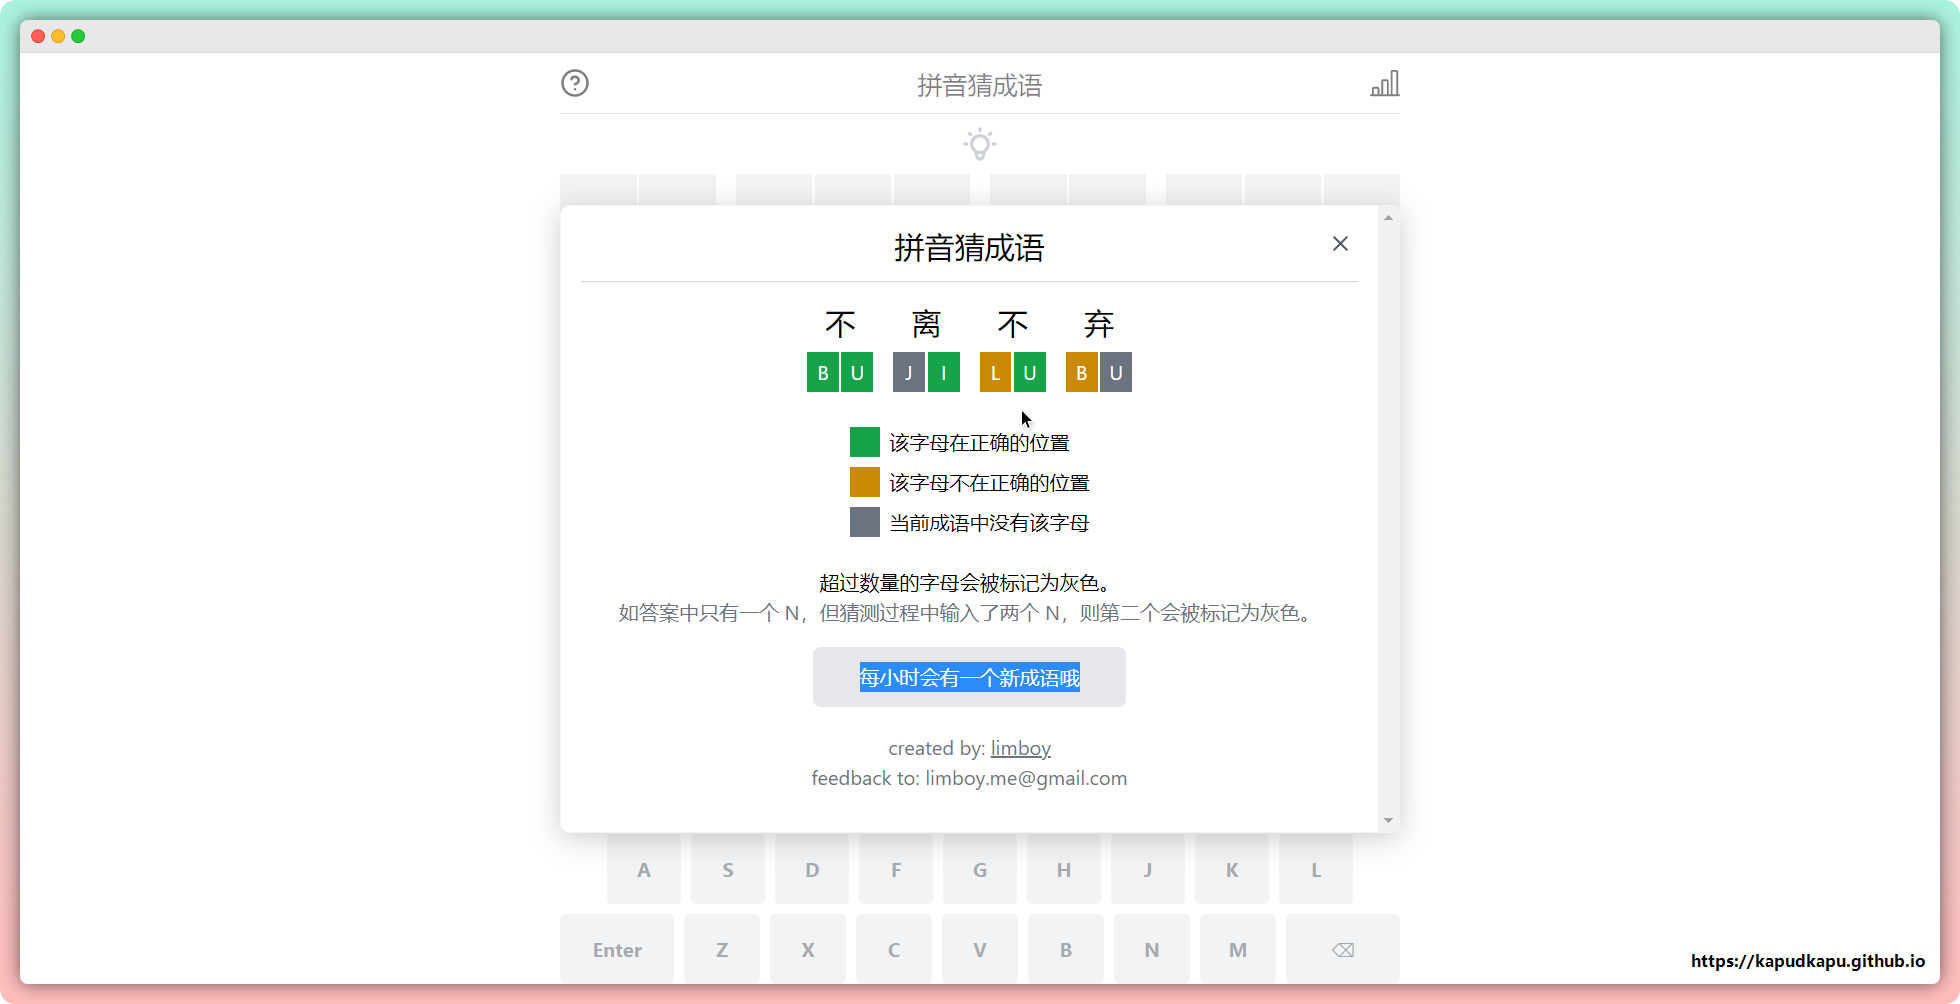Open the statistics bar chart icon
This screenshot has width=1960, height=1004.
pyautogui.click(x=1384, y=84)
